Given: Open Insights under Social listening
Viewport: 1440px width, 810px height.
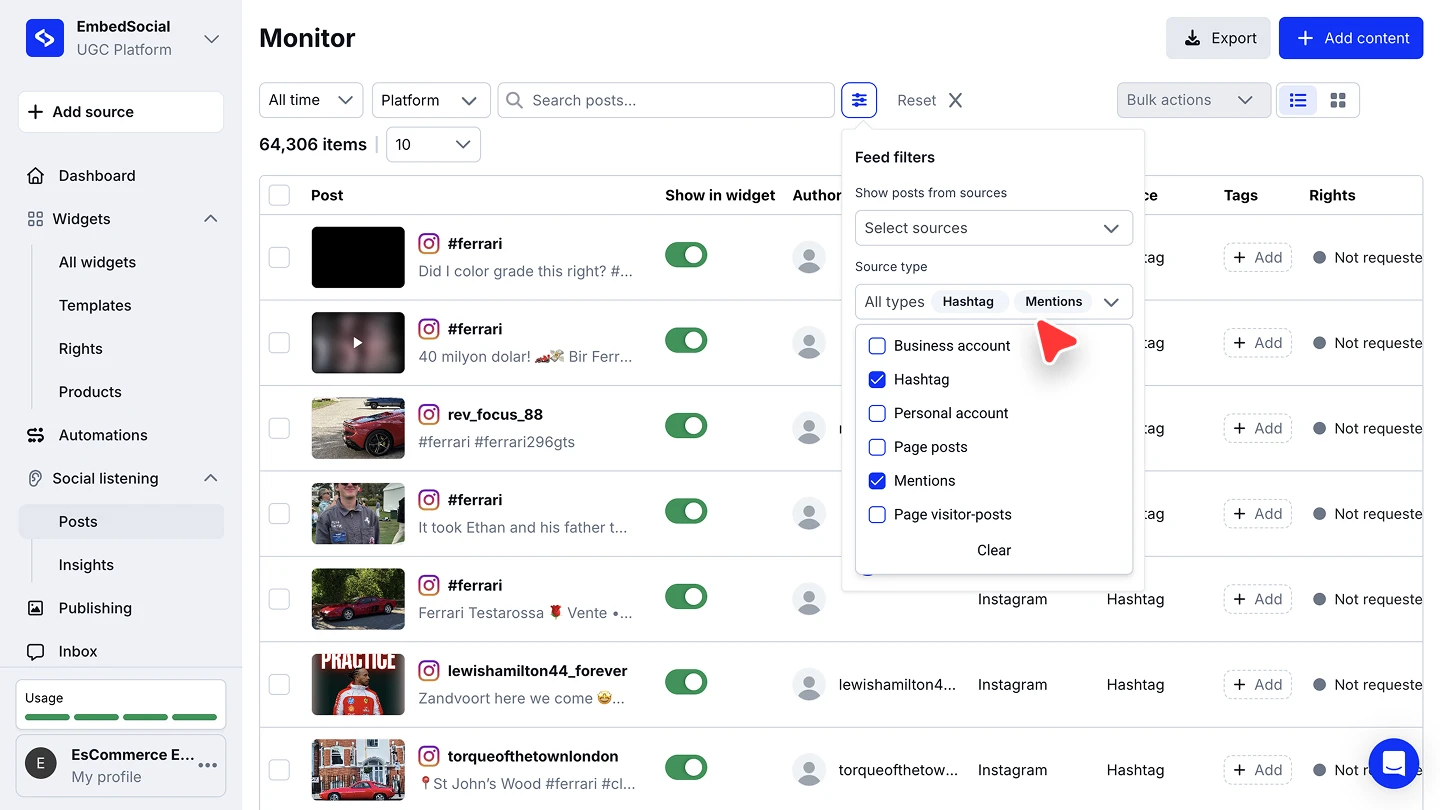Looking at the screenshot, I should (x=86, y=565).
